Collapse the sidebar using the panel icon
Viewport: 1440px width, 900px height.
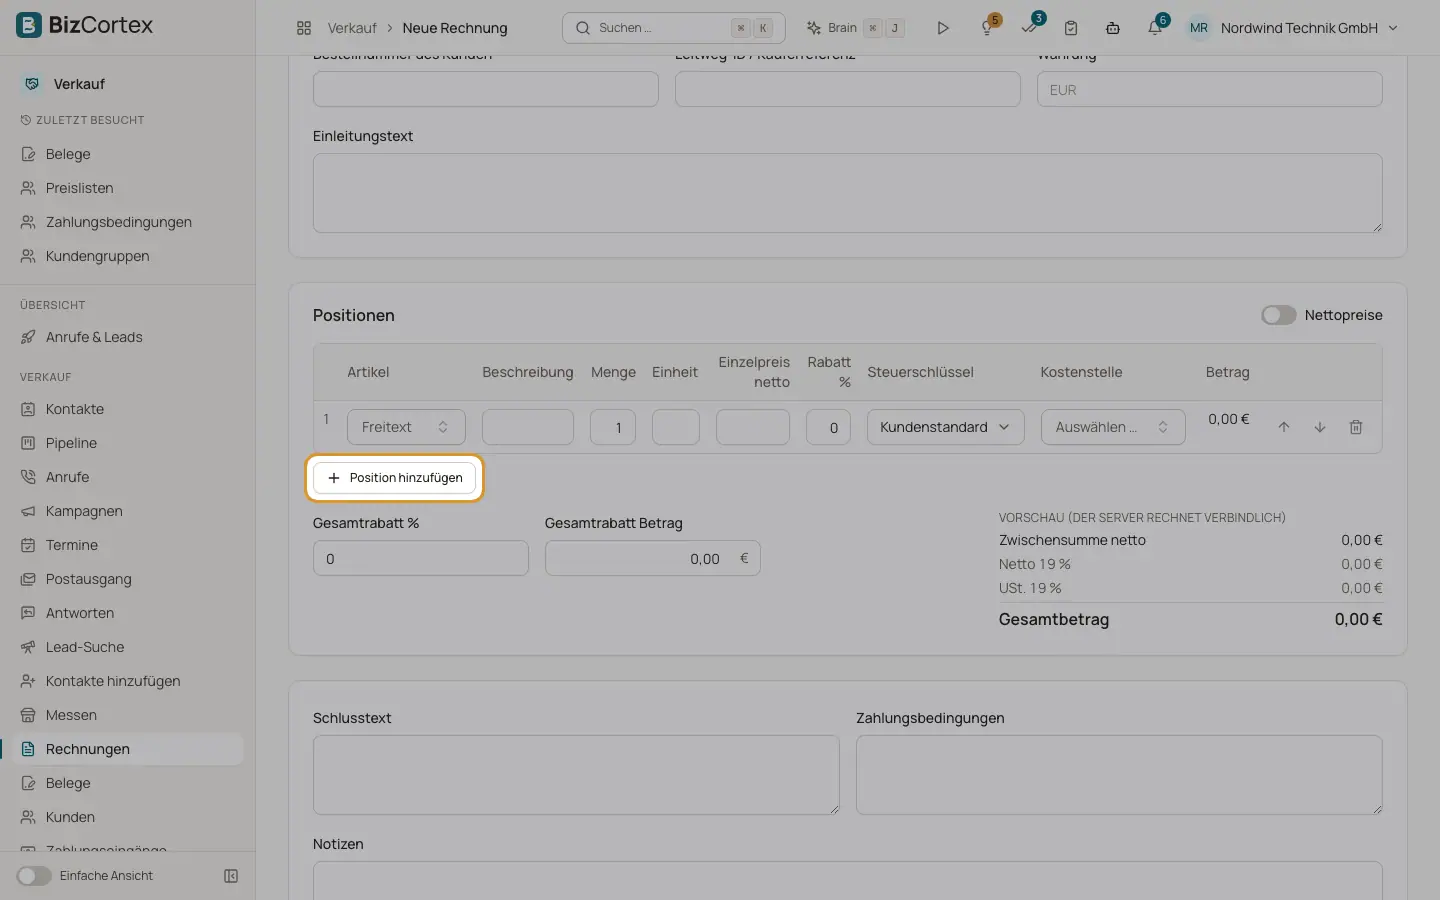231,876
